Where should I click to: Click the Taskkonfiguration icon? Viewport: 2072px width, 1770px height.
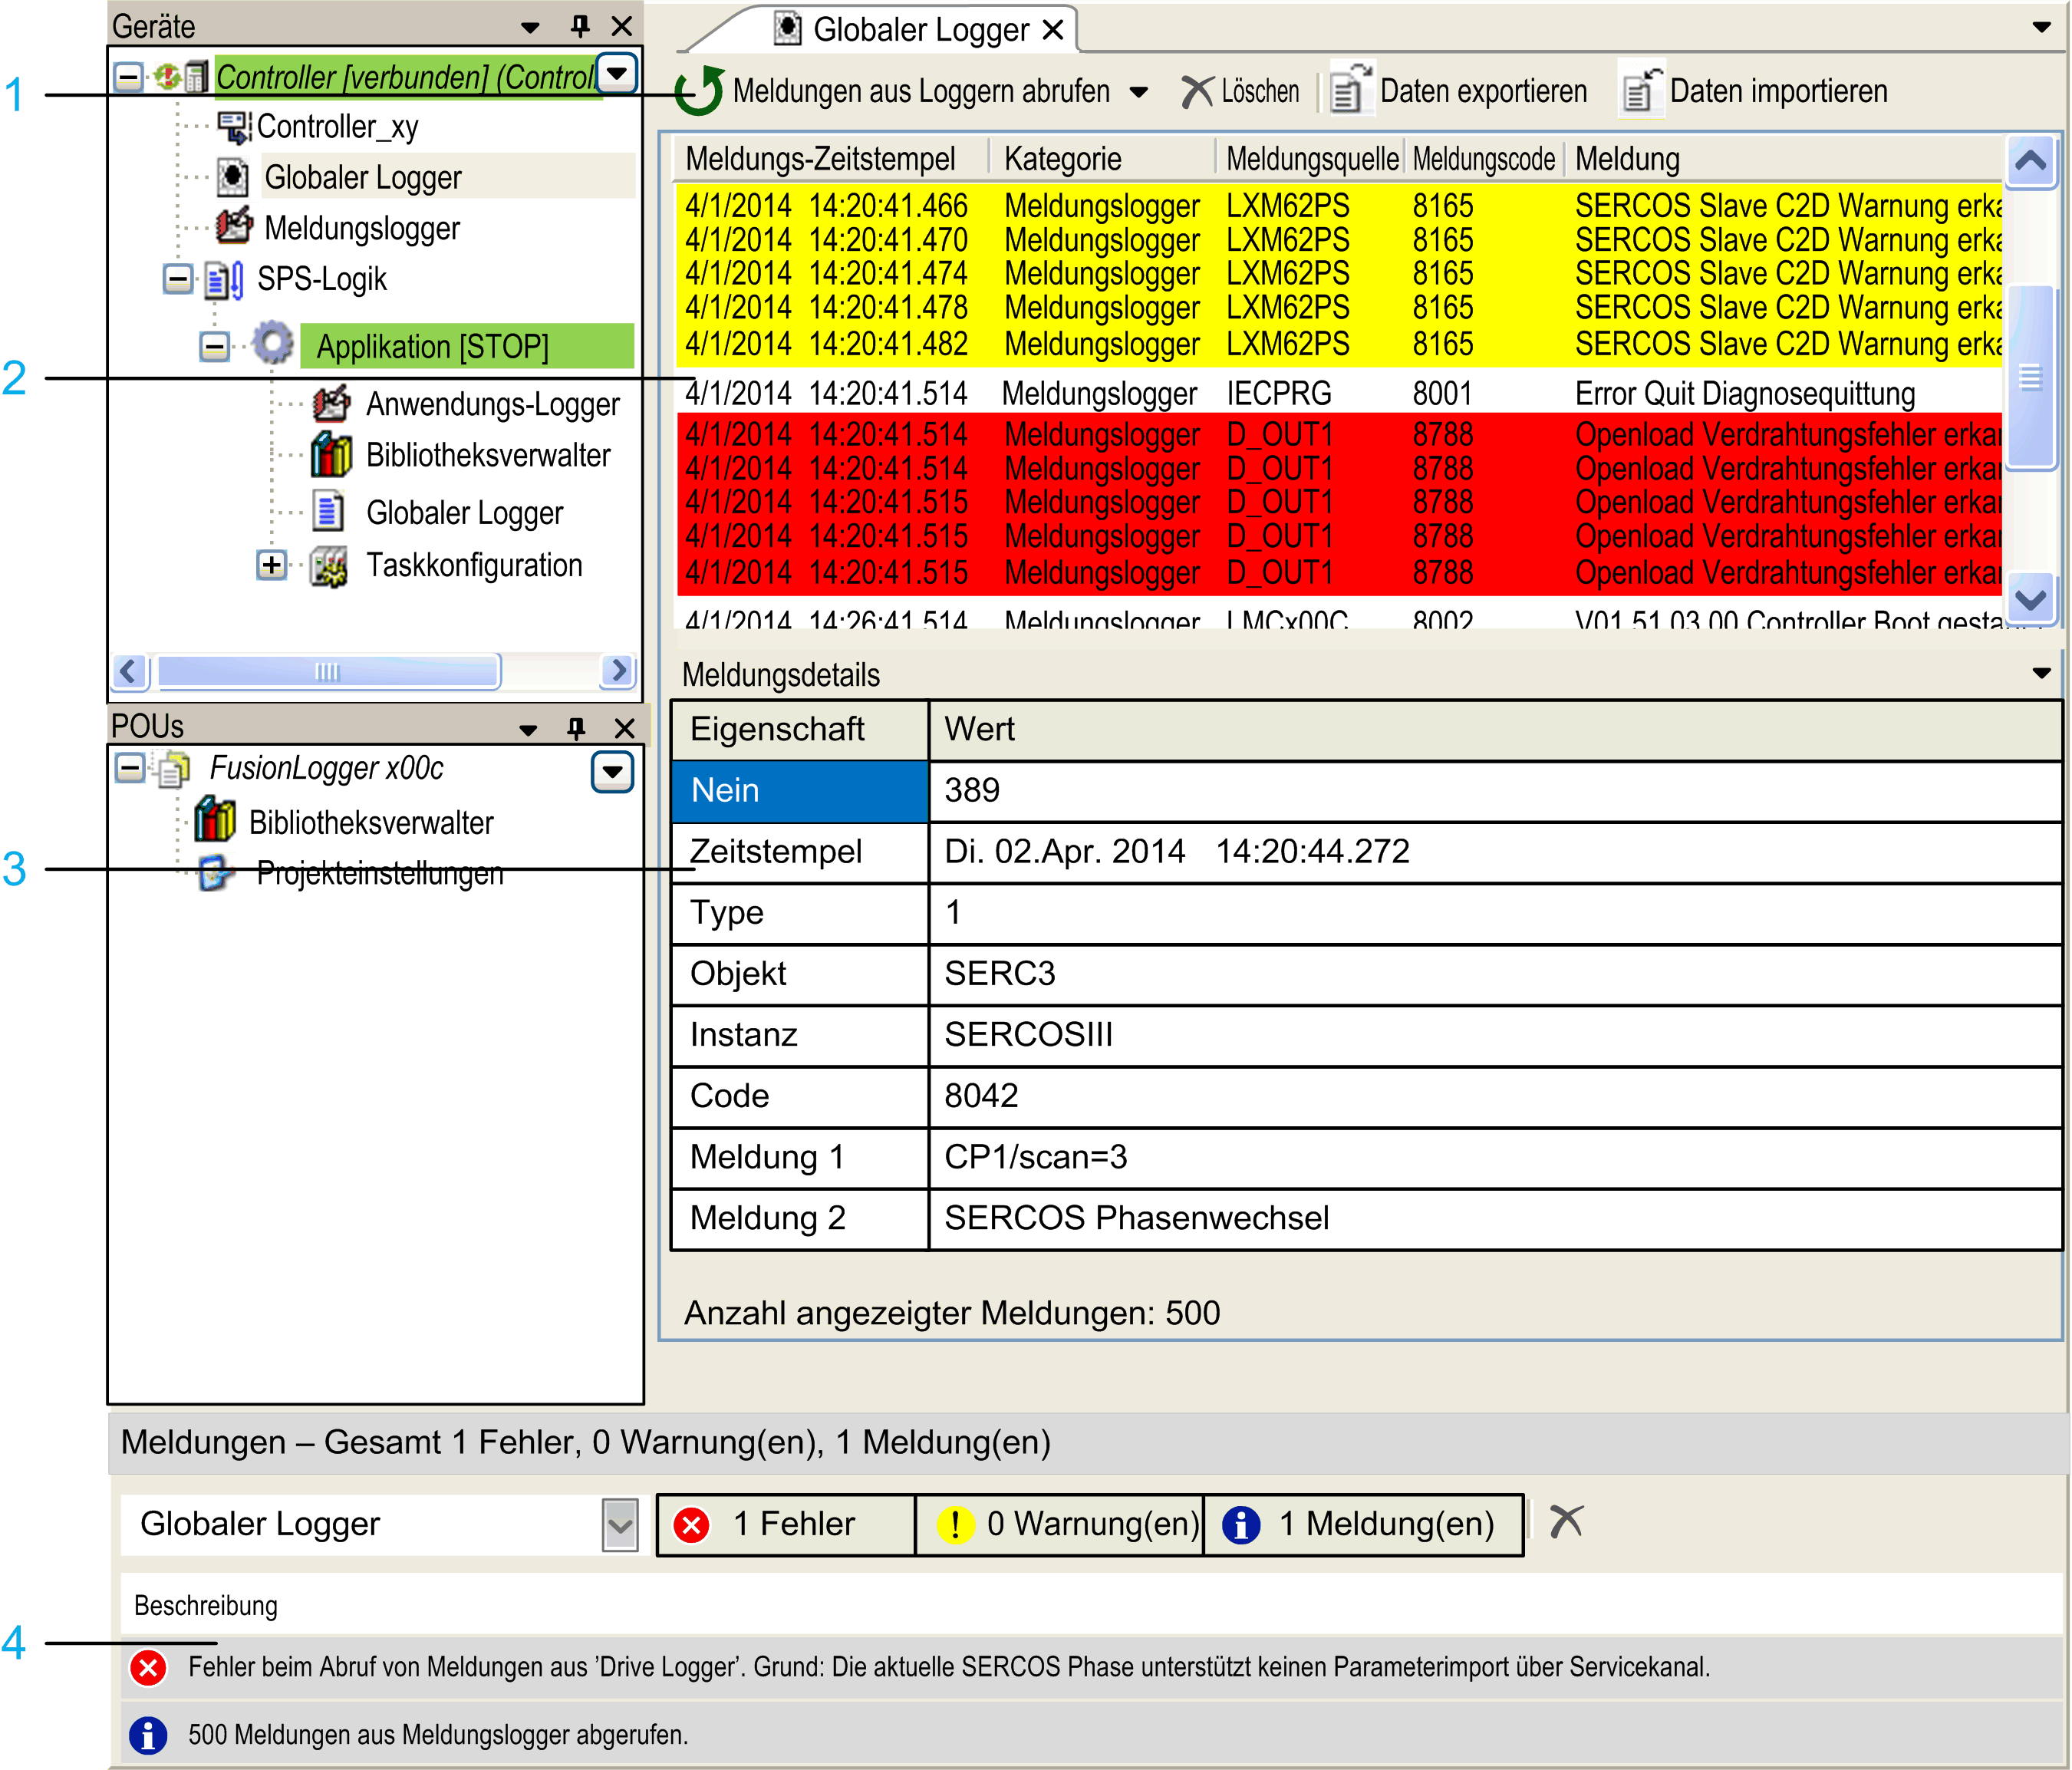click(329, 566)
